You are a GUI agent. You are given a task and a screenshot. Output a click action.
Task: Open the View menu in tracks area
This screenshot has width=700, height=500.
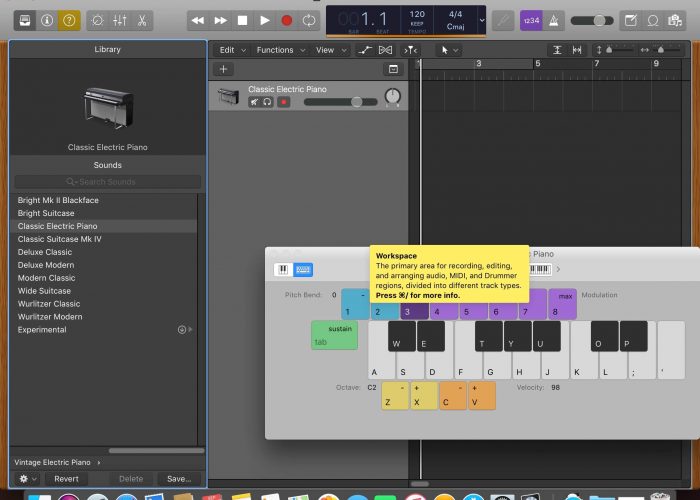pos(331,50)
